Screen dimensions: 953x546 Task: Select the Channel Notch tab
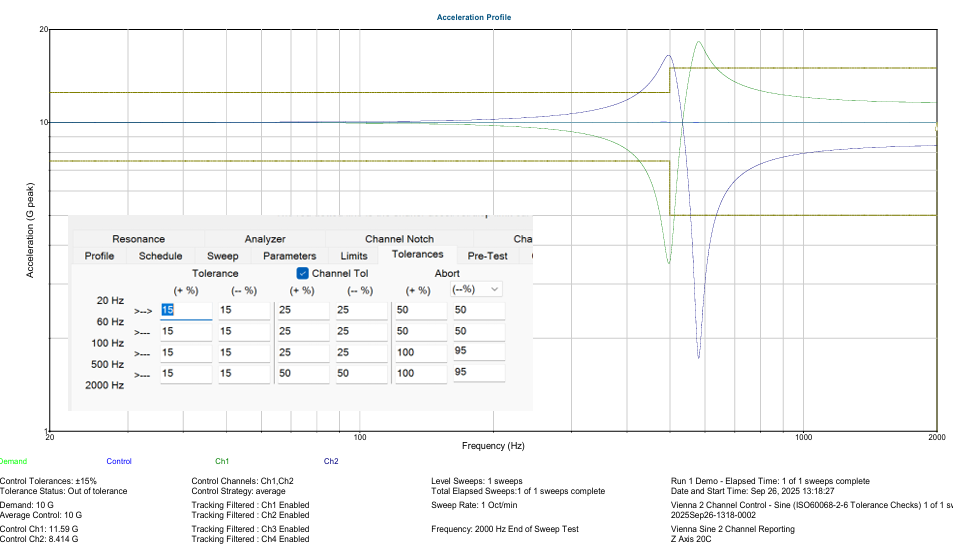click(399, 239)
